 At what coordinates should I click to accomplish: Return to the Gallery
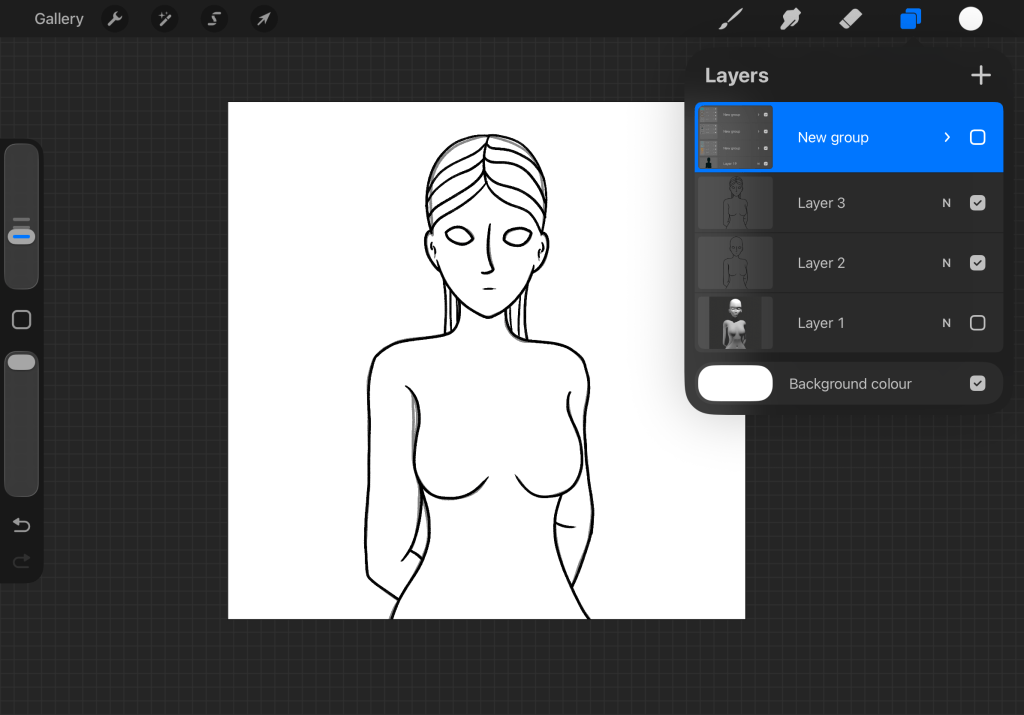pos(58,19)
